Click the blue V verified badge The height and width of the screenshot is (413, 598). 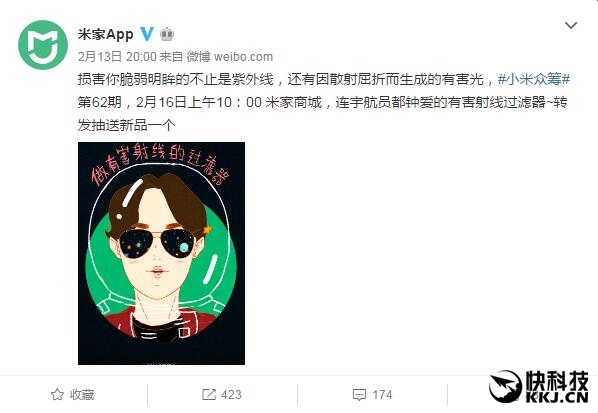[x=147, y=34]
